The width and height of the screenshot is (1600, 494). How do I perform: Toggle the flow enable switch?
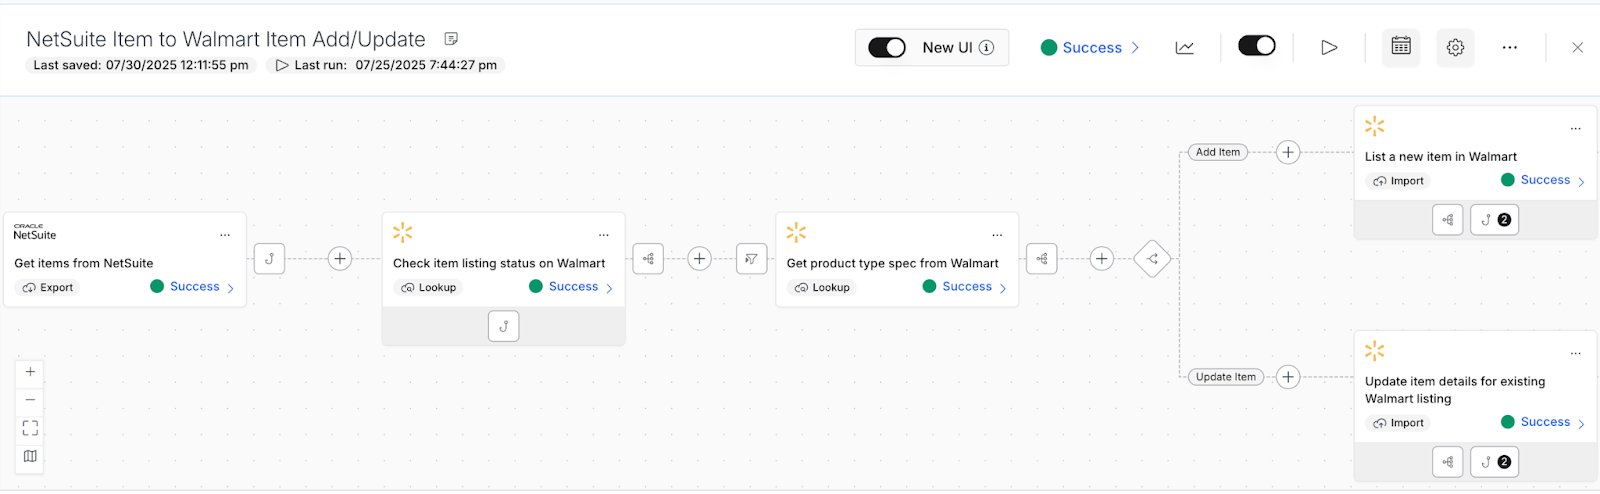pos(1257,46)
